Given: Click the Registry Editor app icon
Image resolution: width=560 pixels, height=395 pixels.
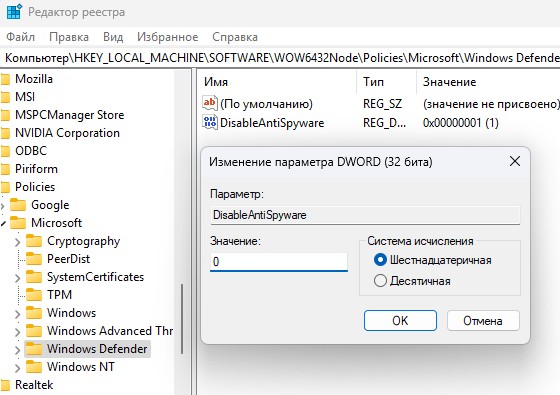Looking at the screenshot, I should click(x=14, y=11).
